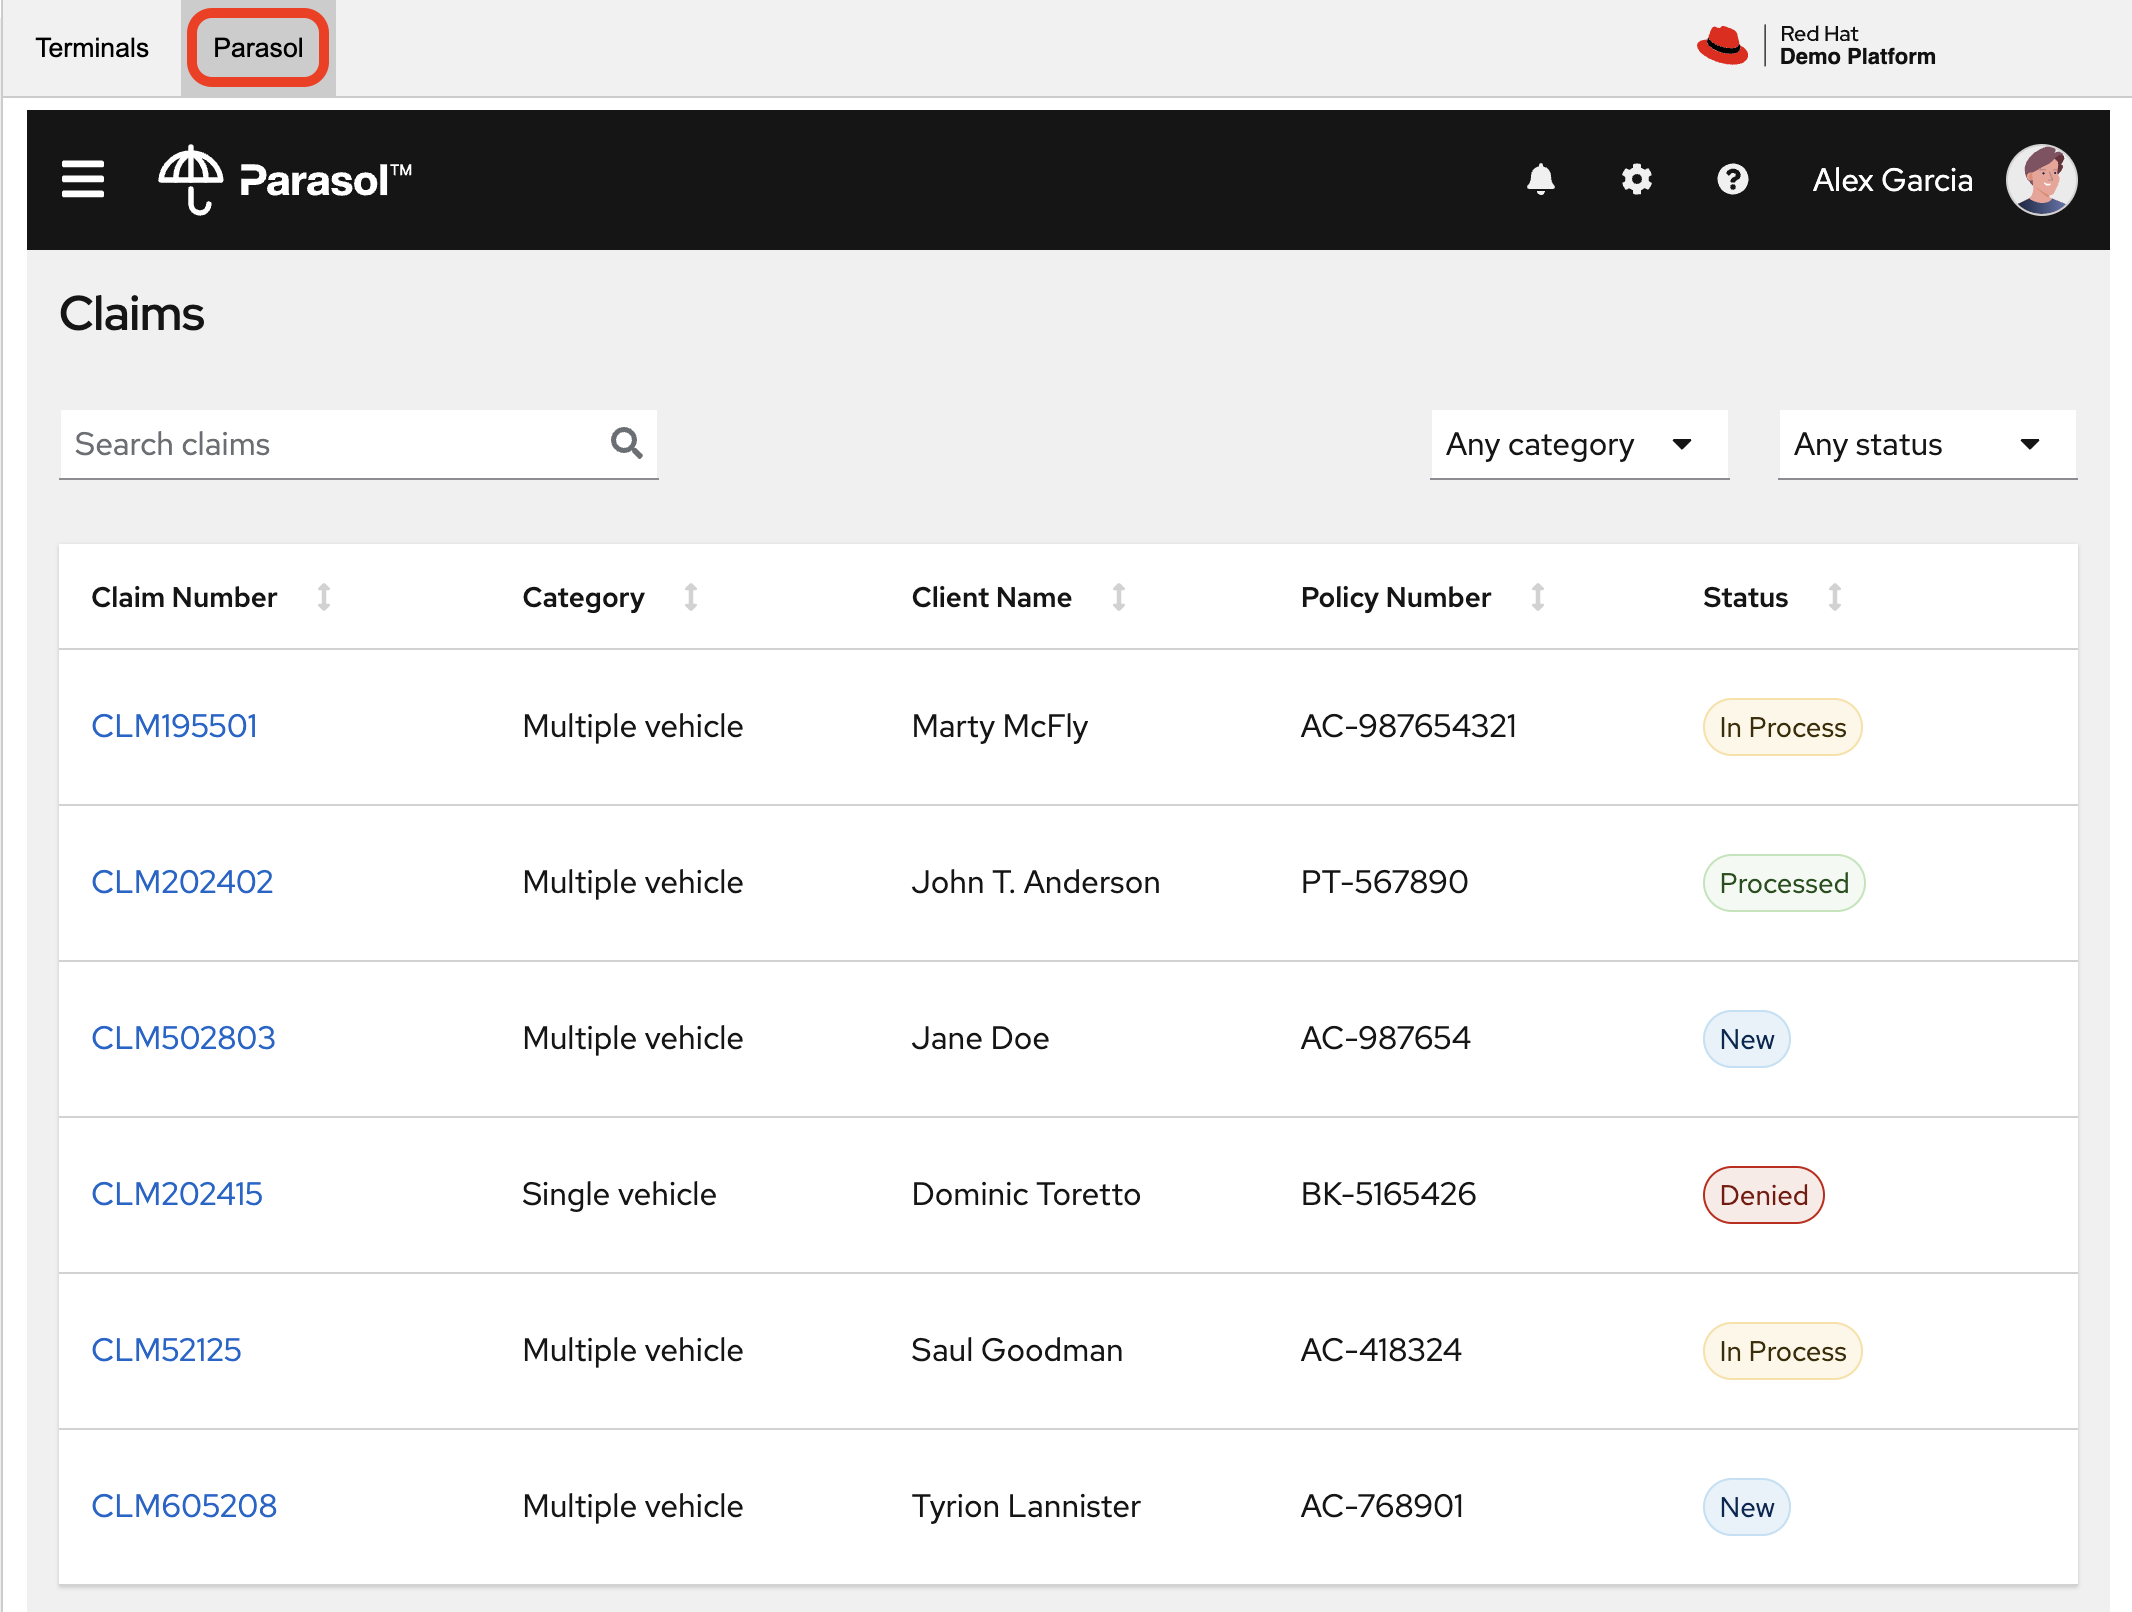Click Marty McFly's In Process badge
Image resolution: width=2132 pixels, height=1612 pixels.
(1782, 727)
